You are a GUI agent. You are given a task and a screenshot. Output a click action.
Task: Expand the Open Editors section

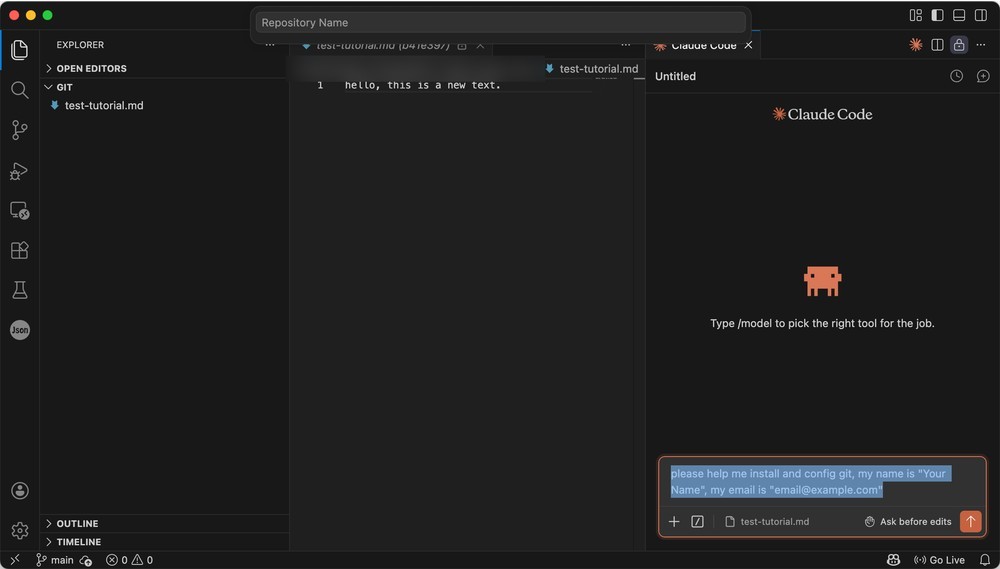point(165,68)
